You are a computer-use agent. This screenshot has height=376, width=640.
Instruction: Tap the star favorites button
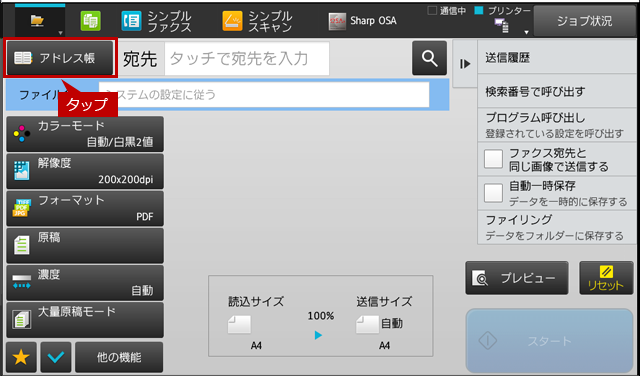[x=21, y=357]
